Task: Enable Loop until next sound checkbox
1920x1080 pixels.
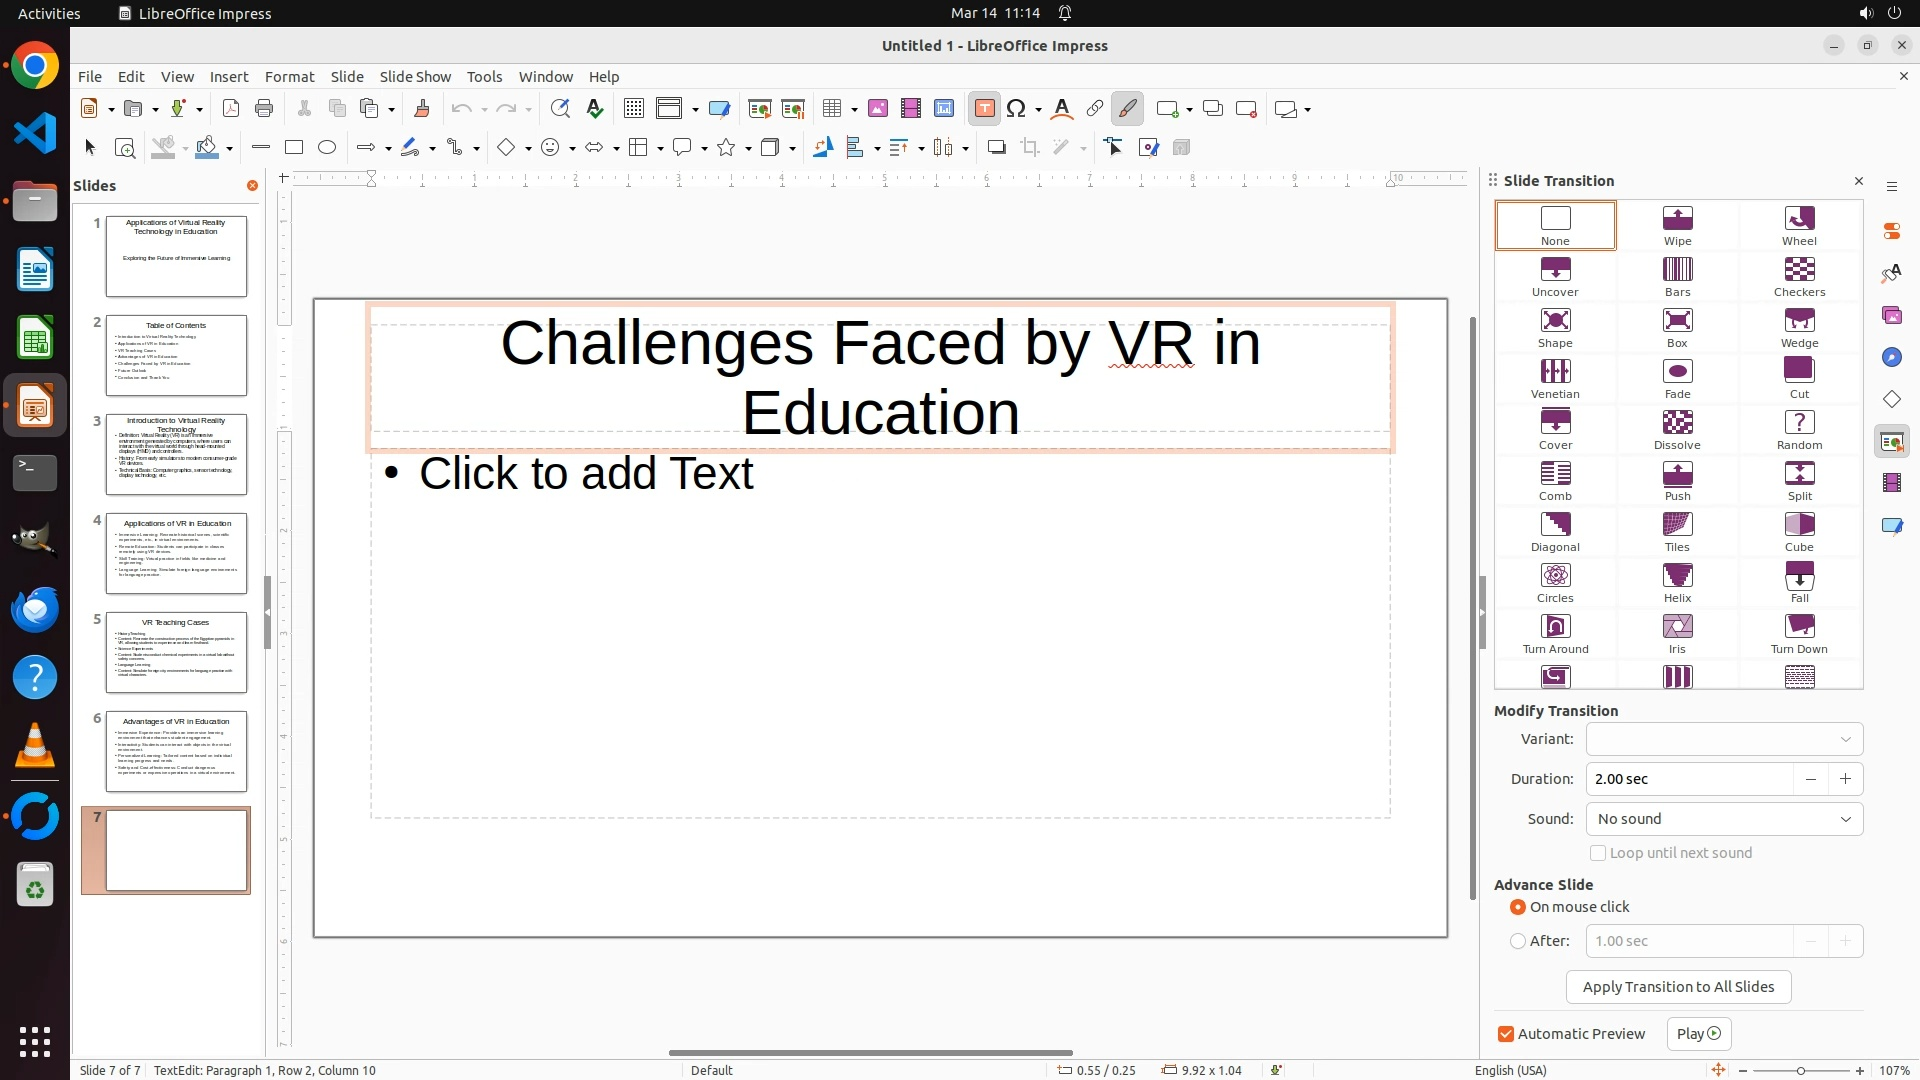Action: pos(1598,853)
